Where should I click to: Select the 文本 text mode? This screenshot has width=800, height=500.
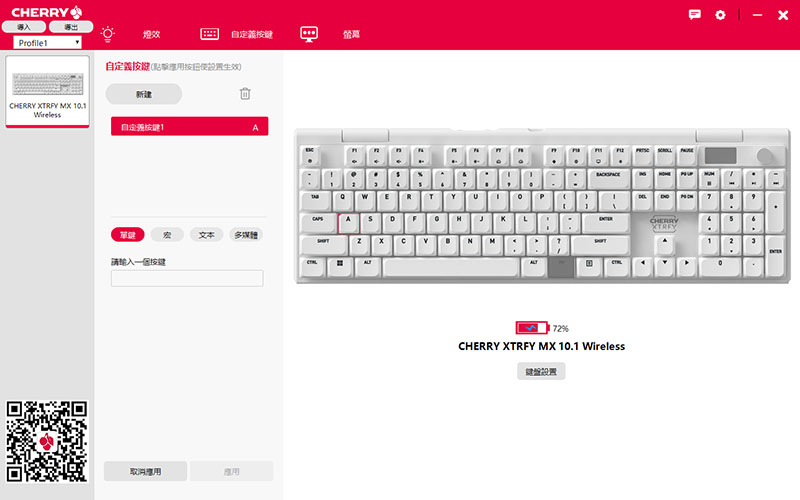[206, 235]
